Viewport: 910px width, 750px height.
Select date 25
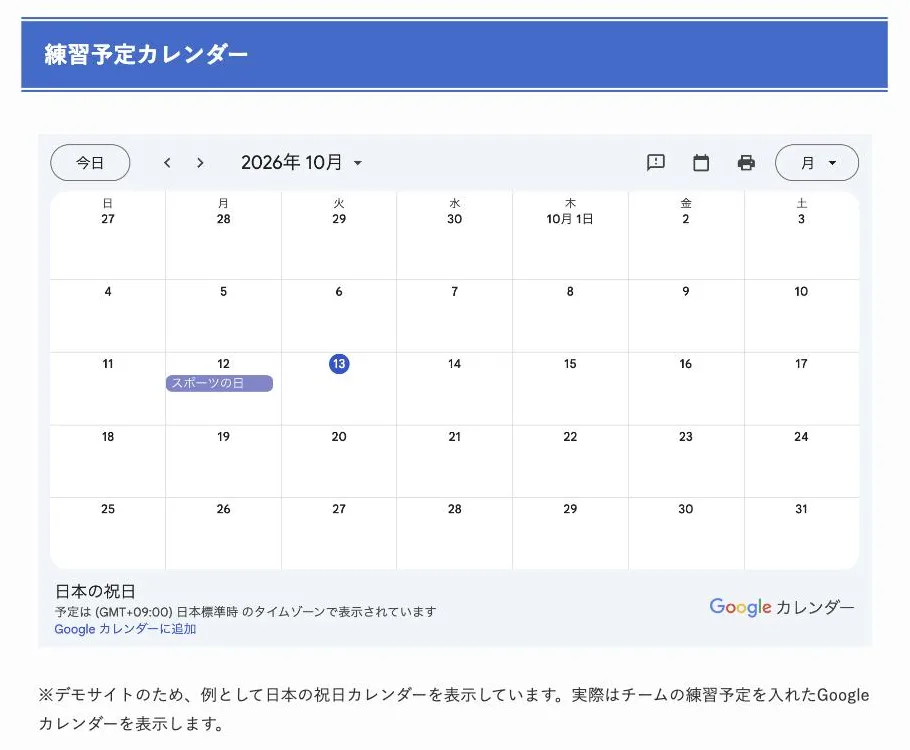[x=108, y=509]
